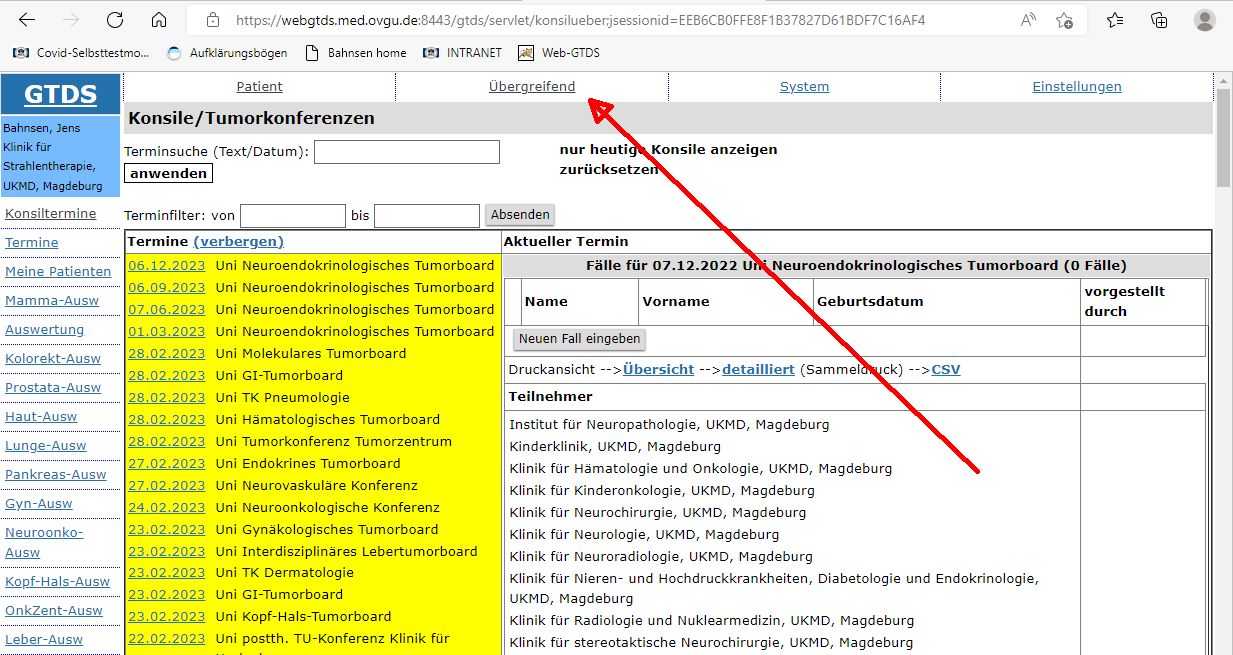Image resolution: width=1233 pixels, height=655 pixels.
Task: Click the Terminsuche text field
Action: point(406,151)
